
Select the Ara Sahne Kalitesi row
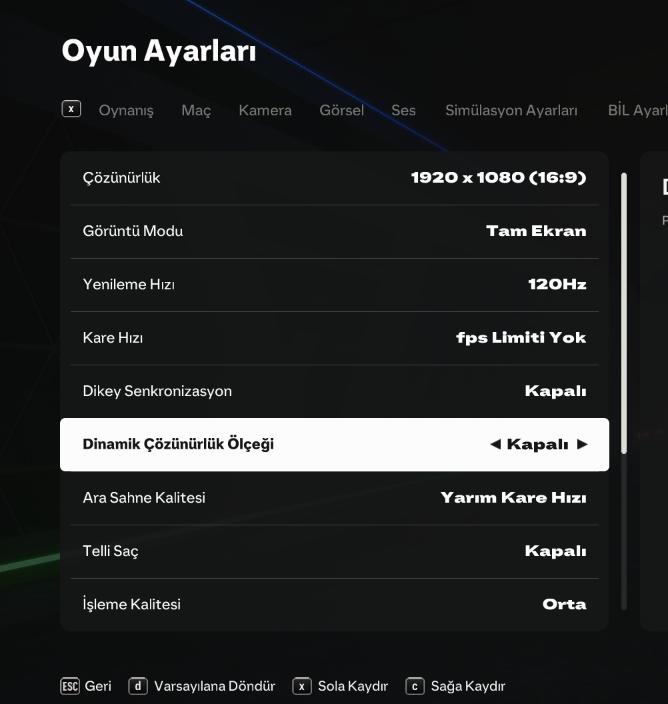click(x=334, y=497)
